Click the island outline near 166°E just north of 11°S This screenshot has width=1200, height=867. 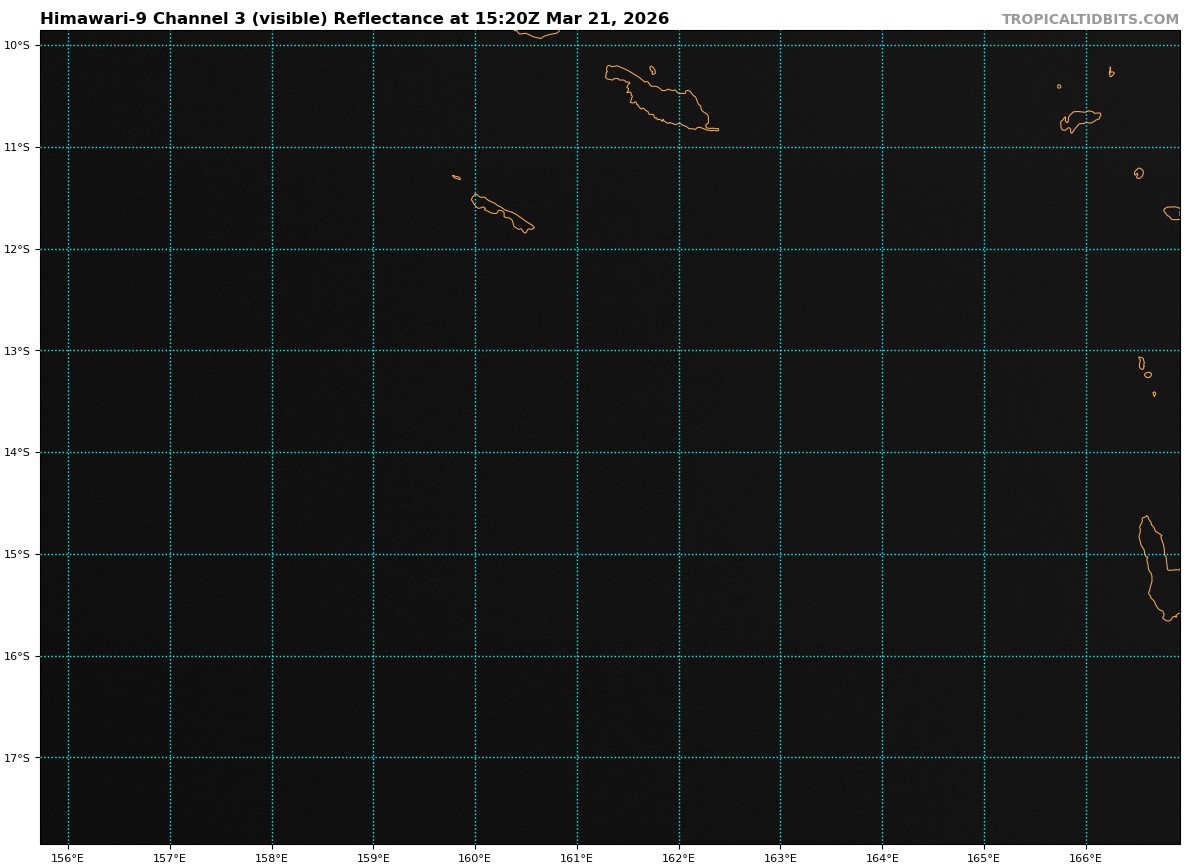coord(1080,120)
